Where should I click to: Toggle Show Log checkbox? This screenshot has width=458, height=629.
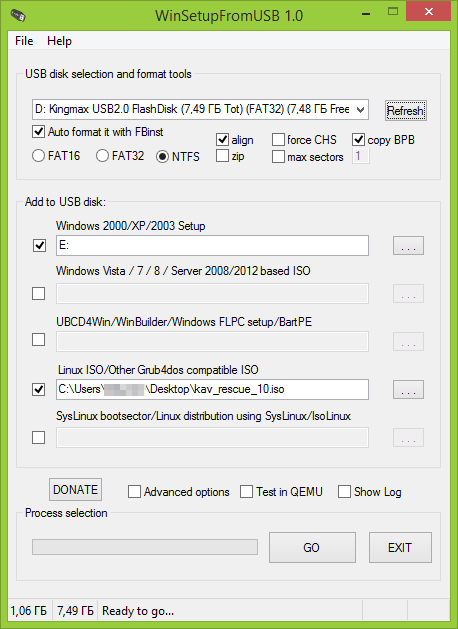tap(344, 491)
